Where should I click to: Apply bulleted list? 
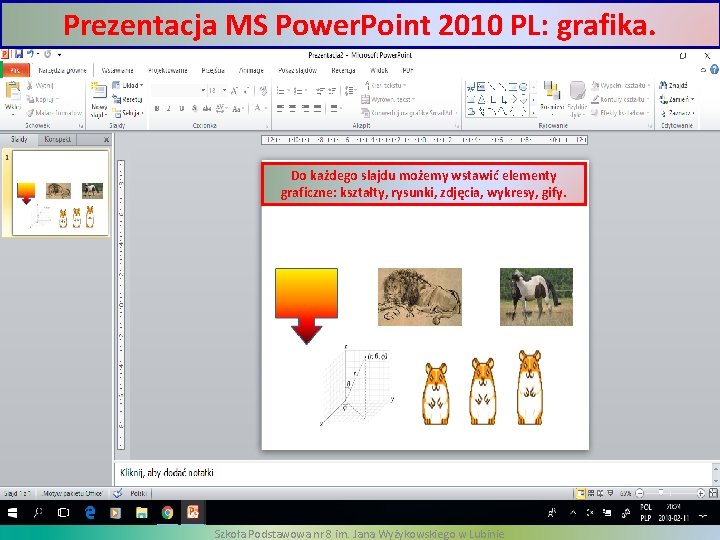[x=282, y=90]
